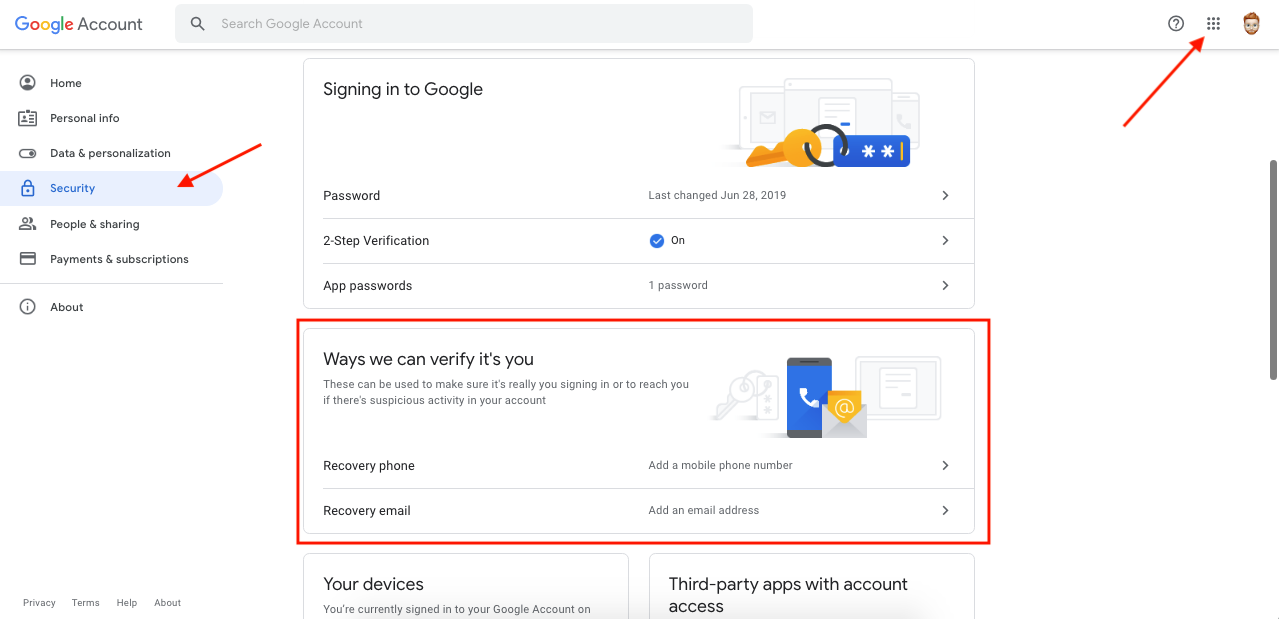Click the 'Signing in to Google' heading
The image size is (1279, 619).
(x=403, y=89)
